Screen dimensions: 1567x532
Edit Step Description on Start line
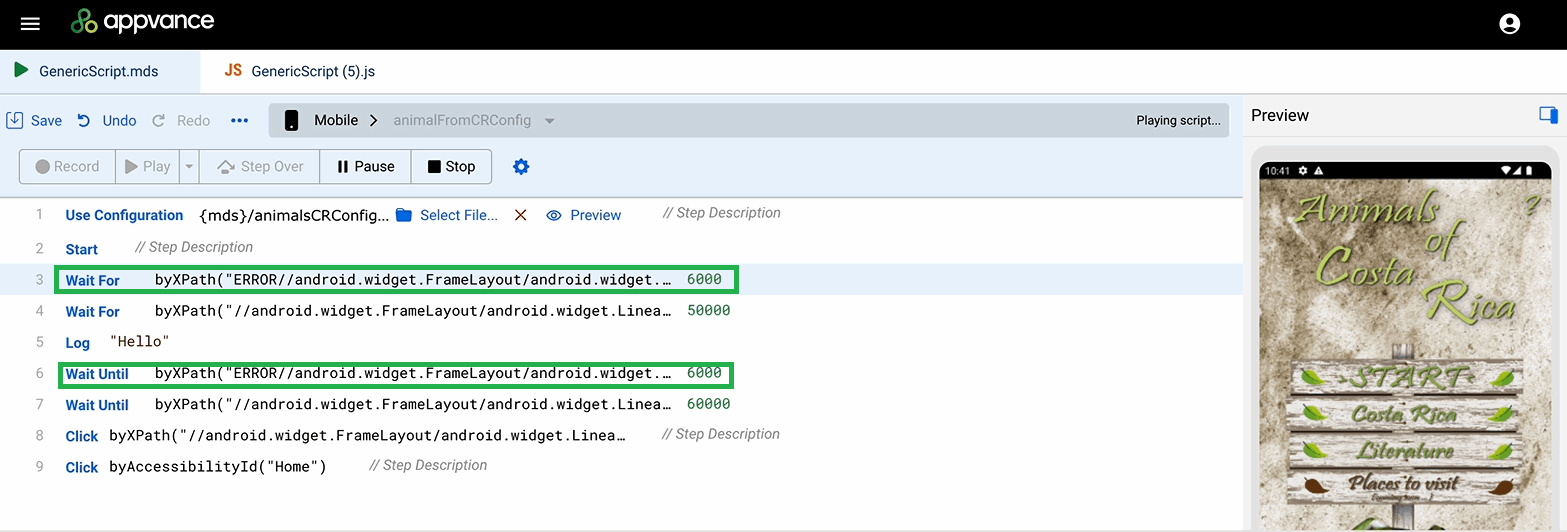(194, 247)
